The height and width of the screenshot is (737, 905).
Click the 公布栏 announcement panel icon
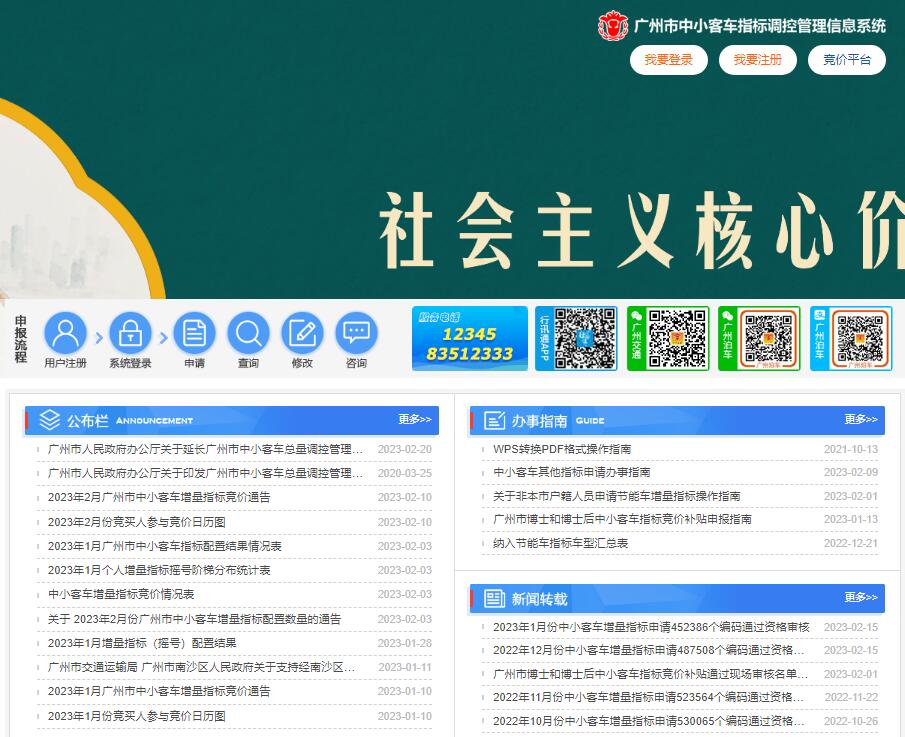coord(49,420)
